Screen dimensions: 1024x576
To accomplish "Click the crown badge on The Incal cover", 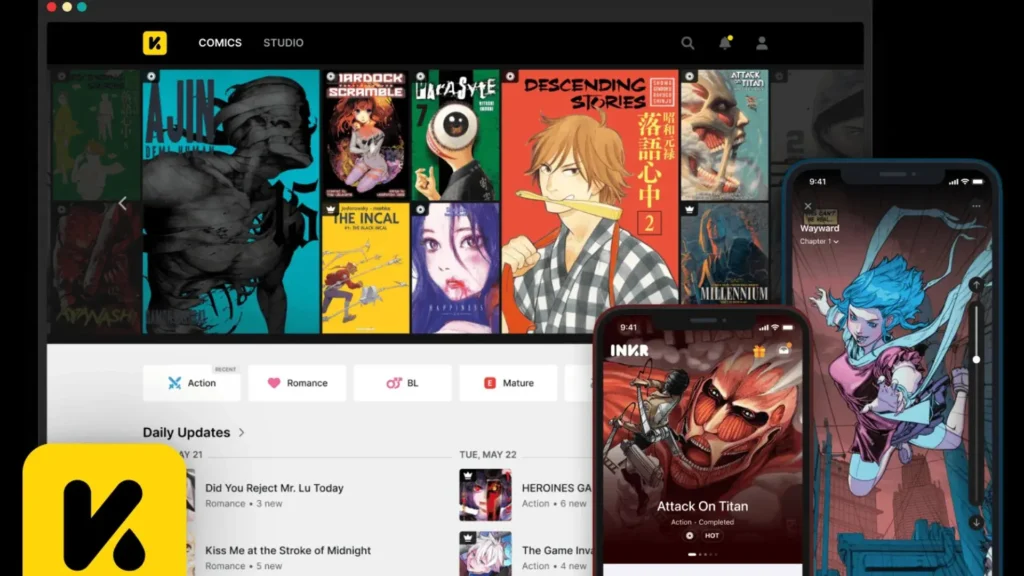I will [x=331, y=209].
